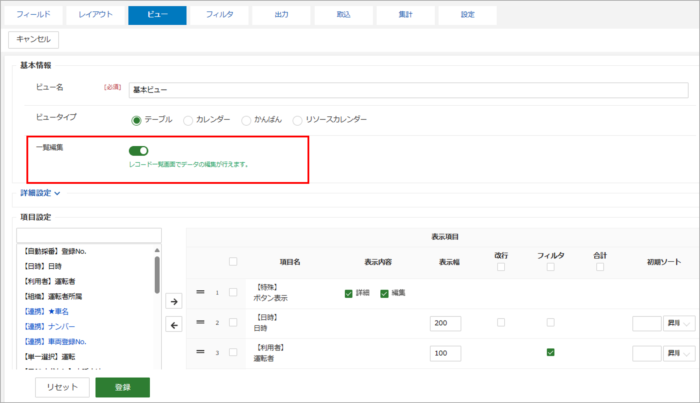Select 【連携】車両登録No. in item list
This screenshot has height=403, width=700.
55,342
